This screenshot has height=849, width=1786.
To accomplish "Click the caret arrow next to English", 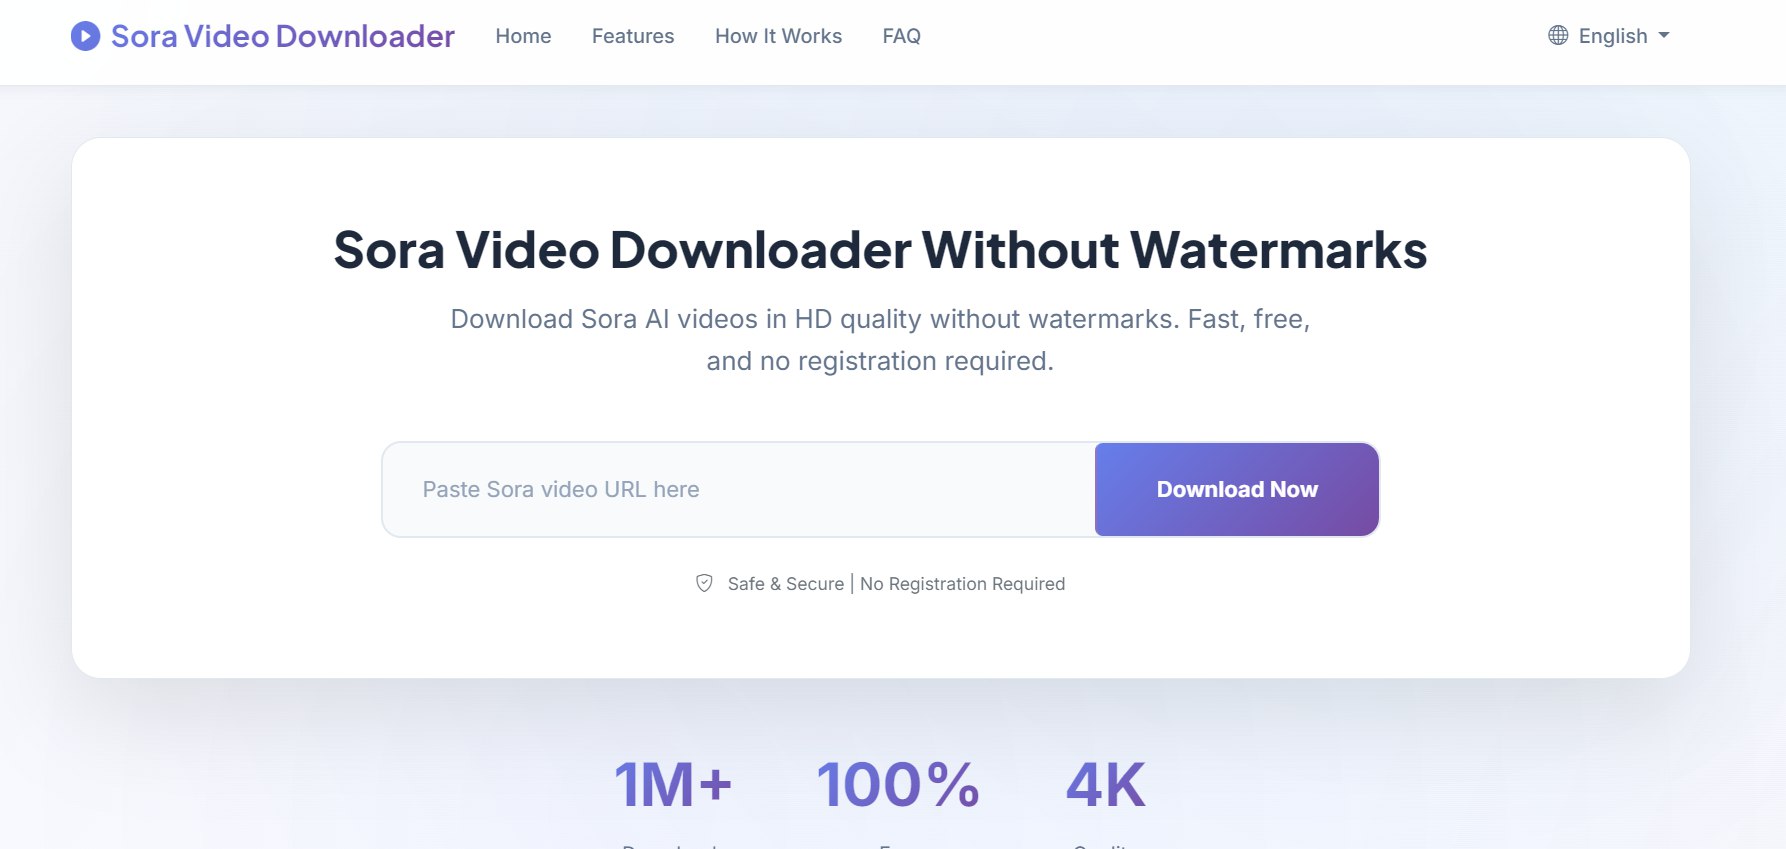I will [x=1664, y=36].
